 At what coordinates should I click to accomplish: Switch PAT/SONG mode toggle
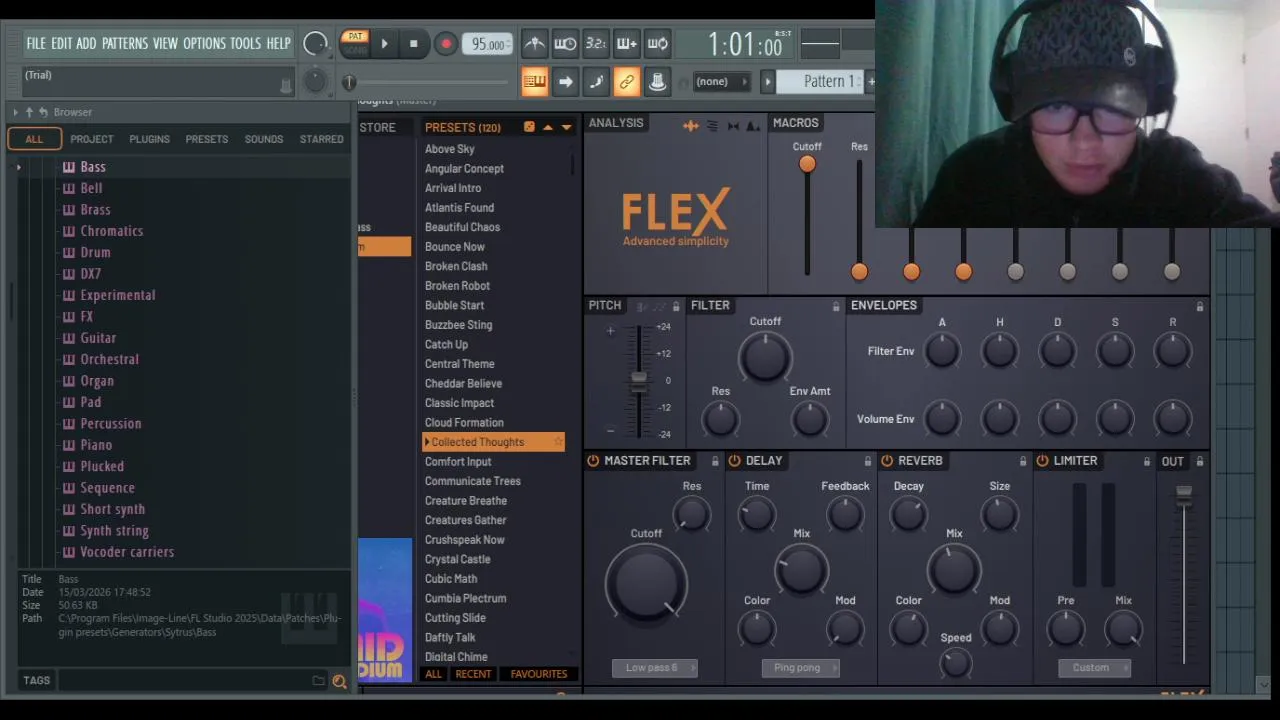coord(354,43)
